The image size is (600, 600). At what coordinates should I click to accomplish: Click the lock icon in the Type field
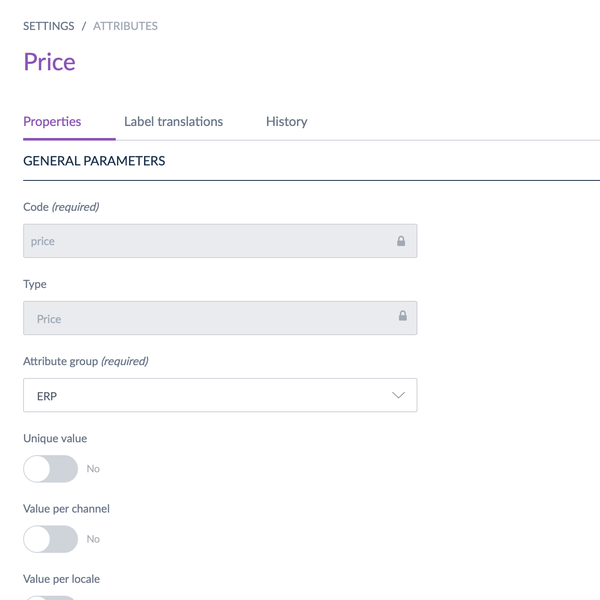pyautogui.click(x=403, y=316)
